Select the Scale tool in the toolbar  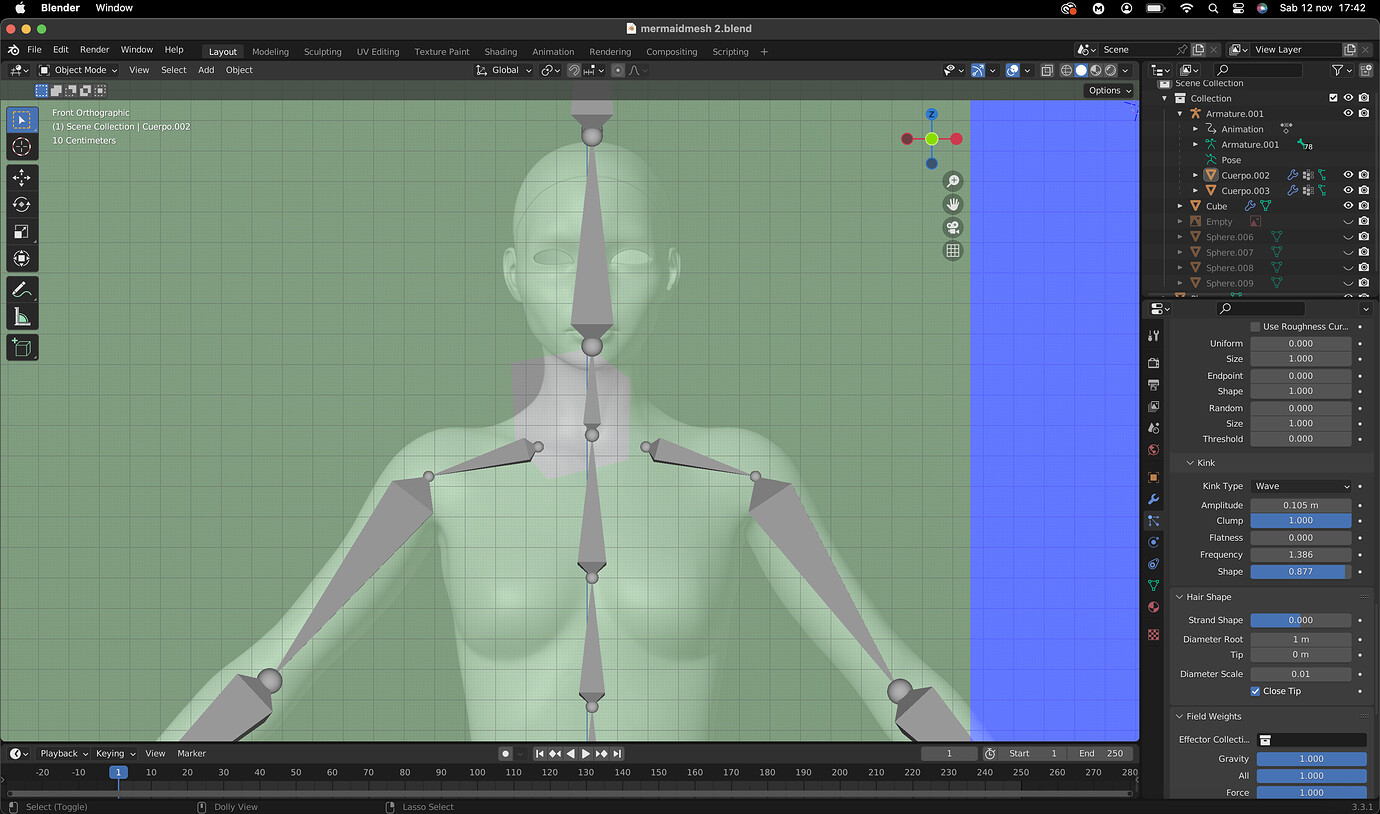pyautogui.click(x=22, y=231)
